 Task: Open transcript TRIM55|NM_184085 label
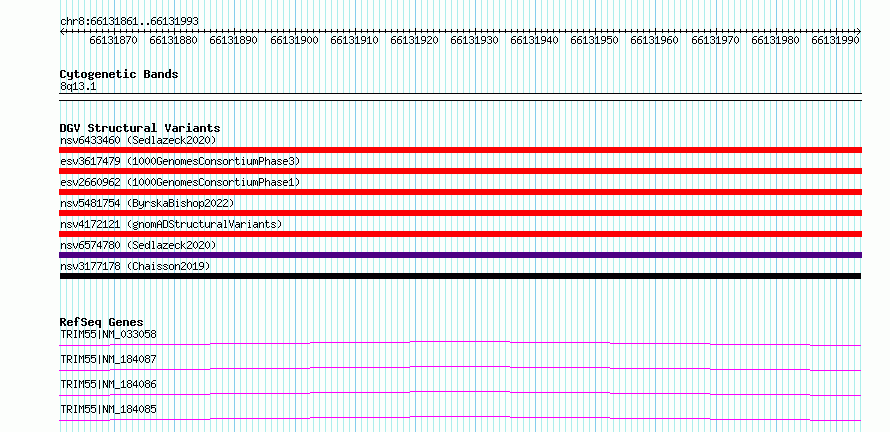point(108,409)
